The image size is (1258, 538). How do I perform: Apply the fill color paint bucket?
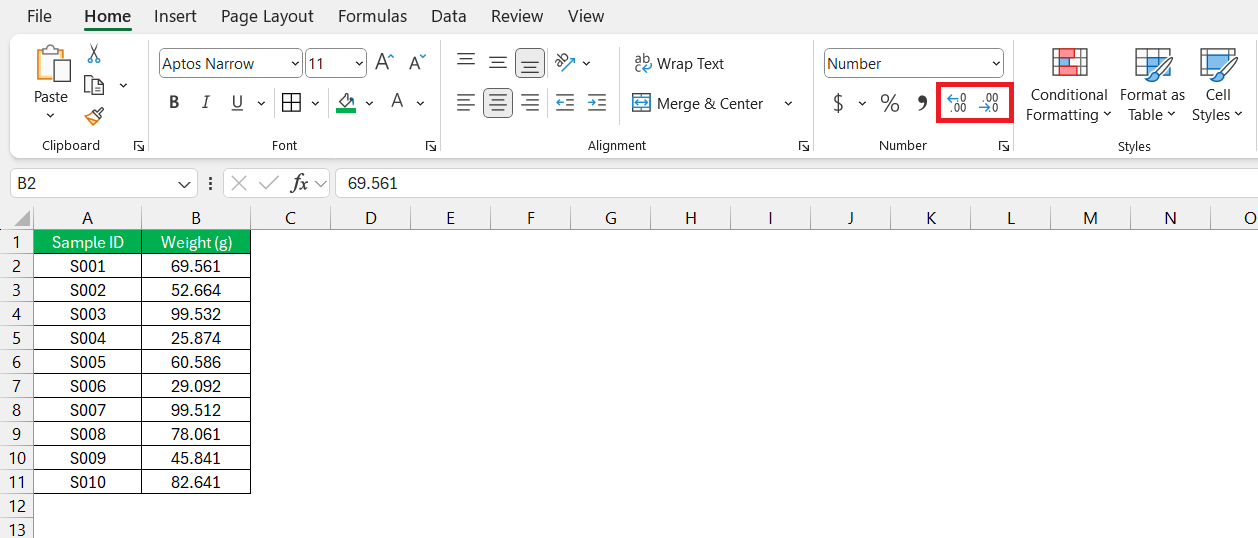[x=346, y=103]
